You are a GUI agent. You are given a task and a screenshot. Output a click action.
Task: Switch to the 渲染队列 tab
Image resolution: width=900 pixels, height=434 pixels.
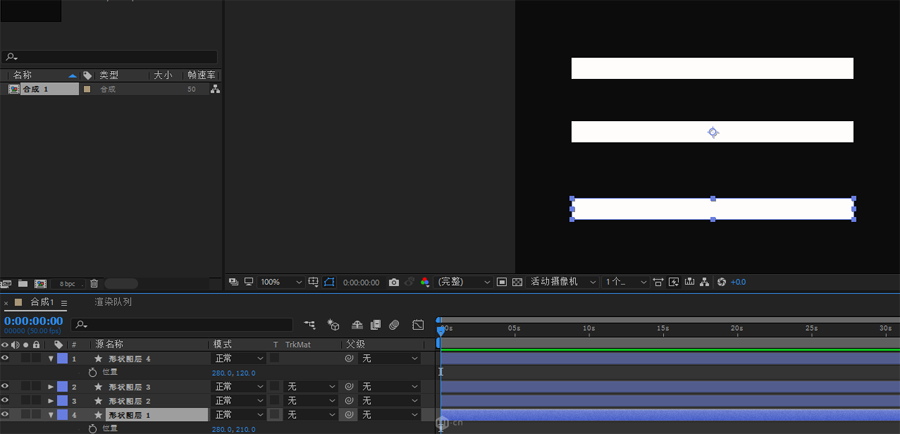[x=113, y=302]
